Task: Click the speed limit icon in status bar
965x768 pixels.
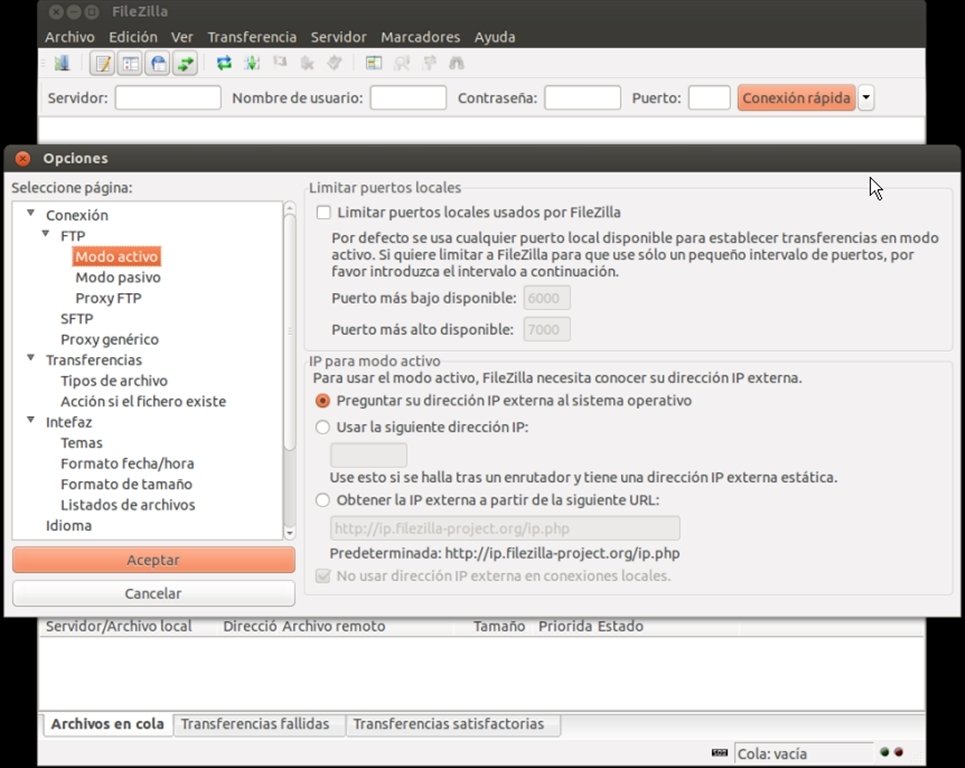Action: pyautogui.click(x=719, y=753)
